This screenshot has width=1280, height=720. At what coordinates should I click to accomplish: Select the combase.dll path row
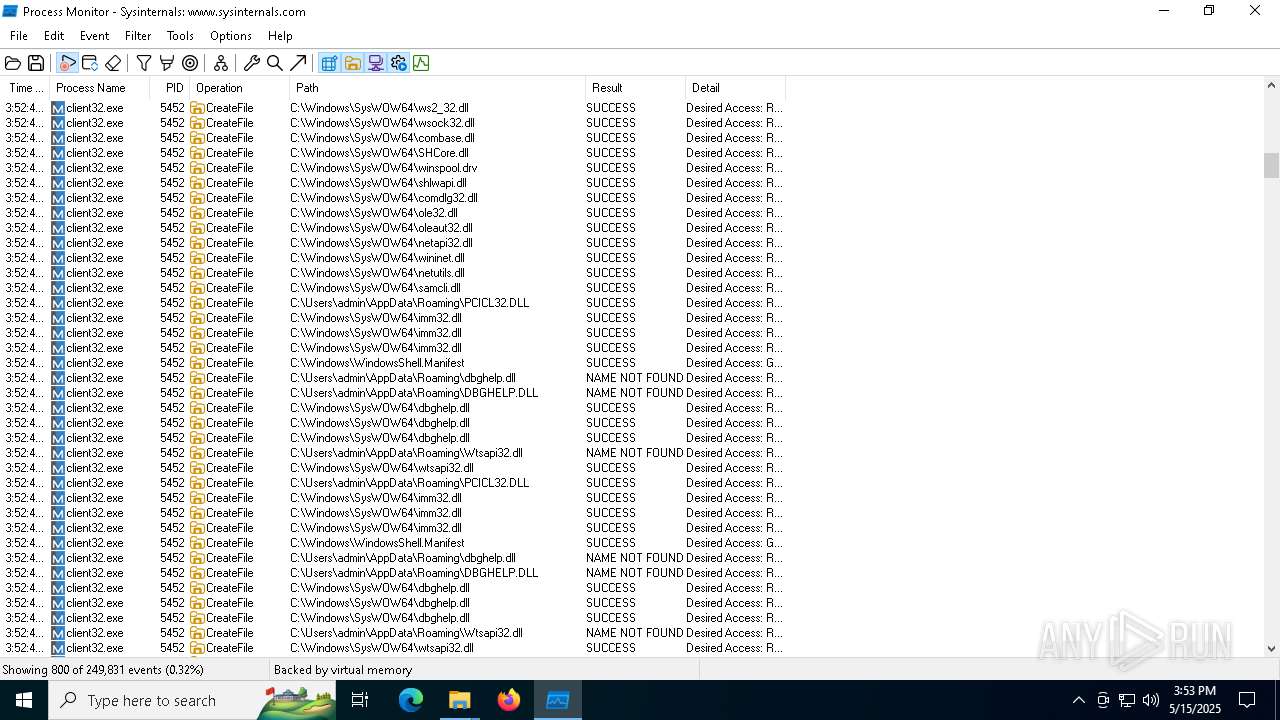[x=393, y=138]
